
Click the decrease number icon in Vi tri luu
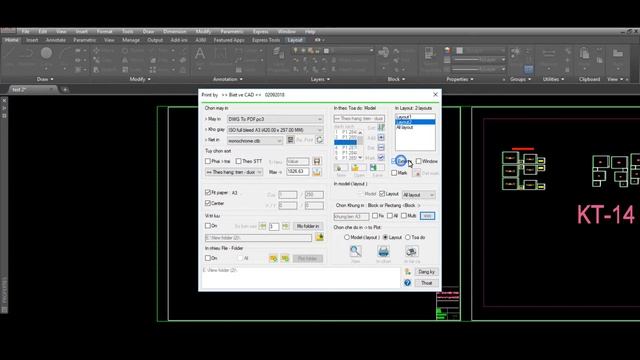262,226
